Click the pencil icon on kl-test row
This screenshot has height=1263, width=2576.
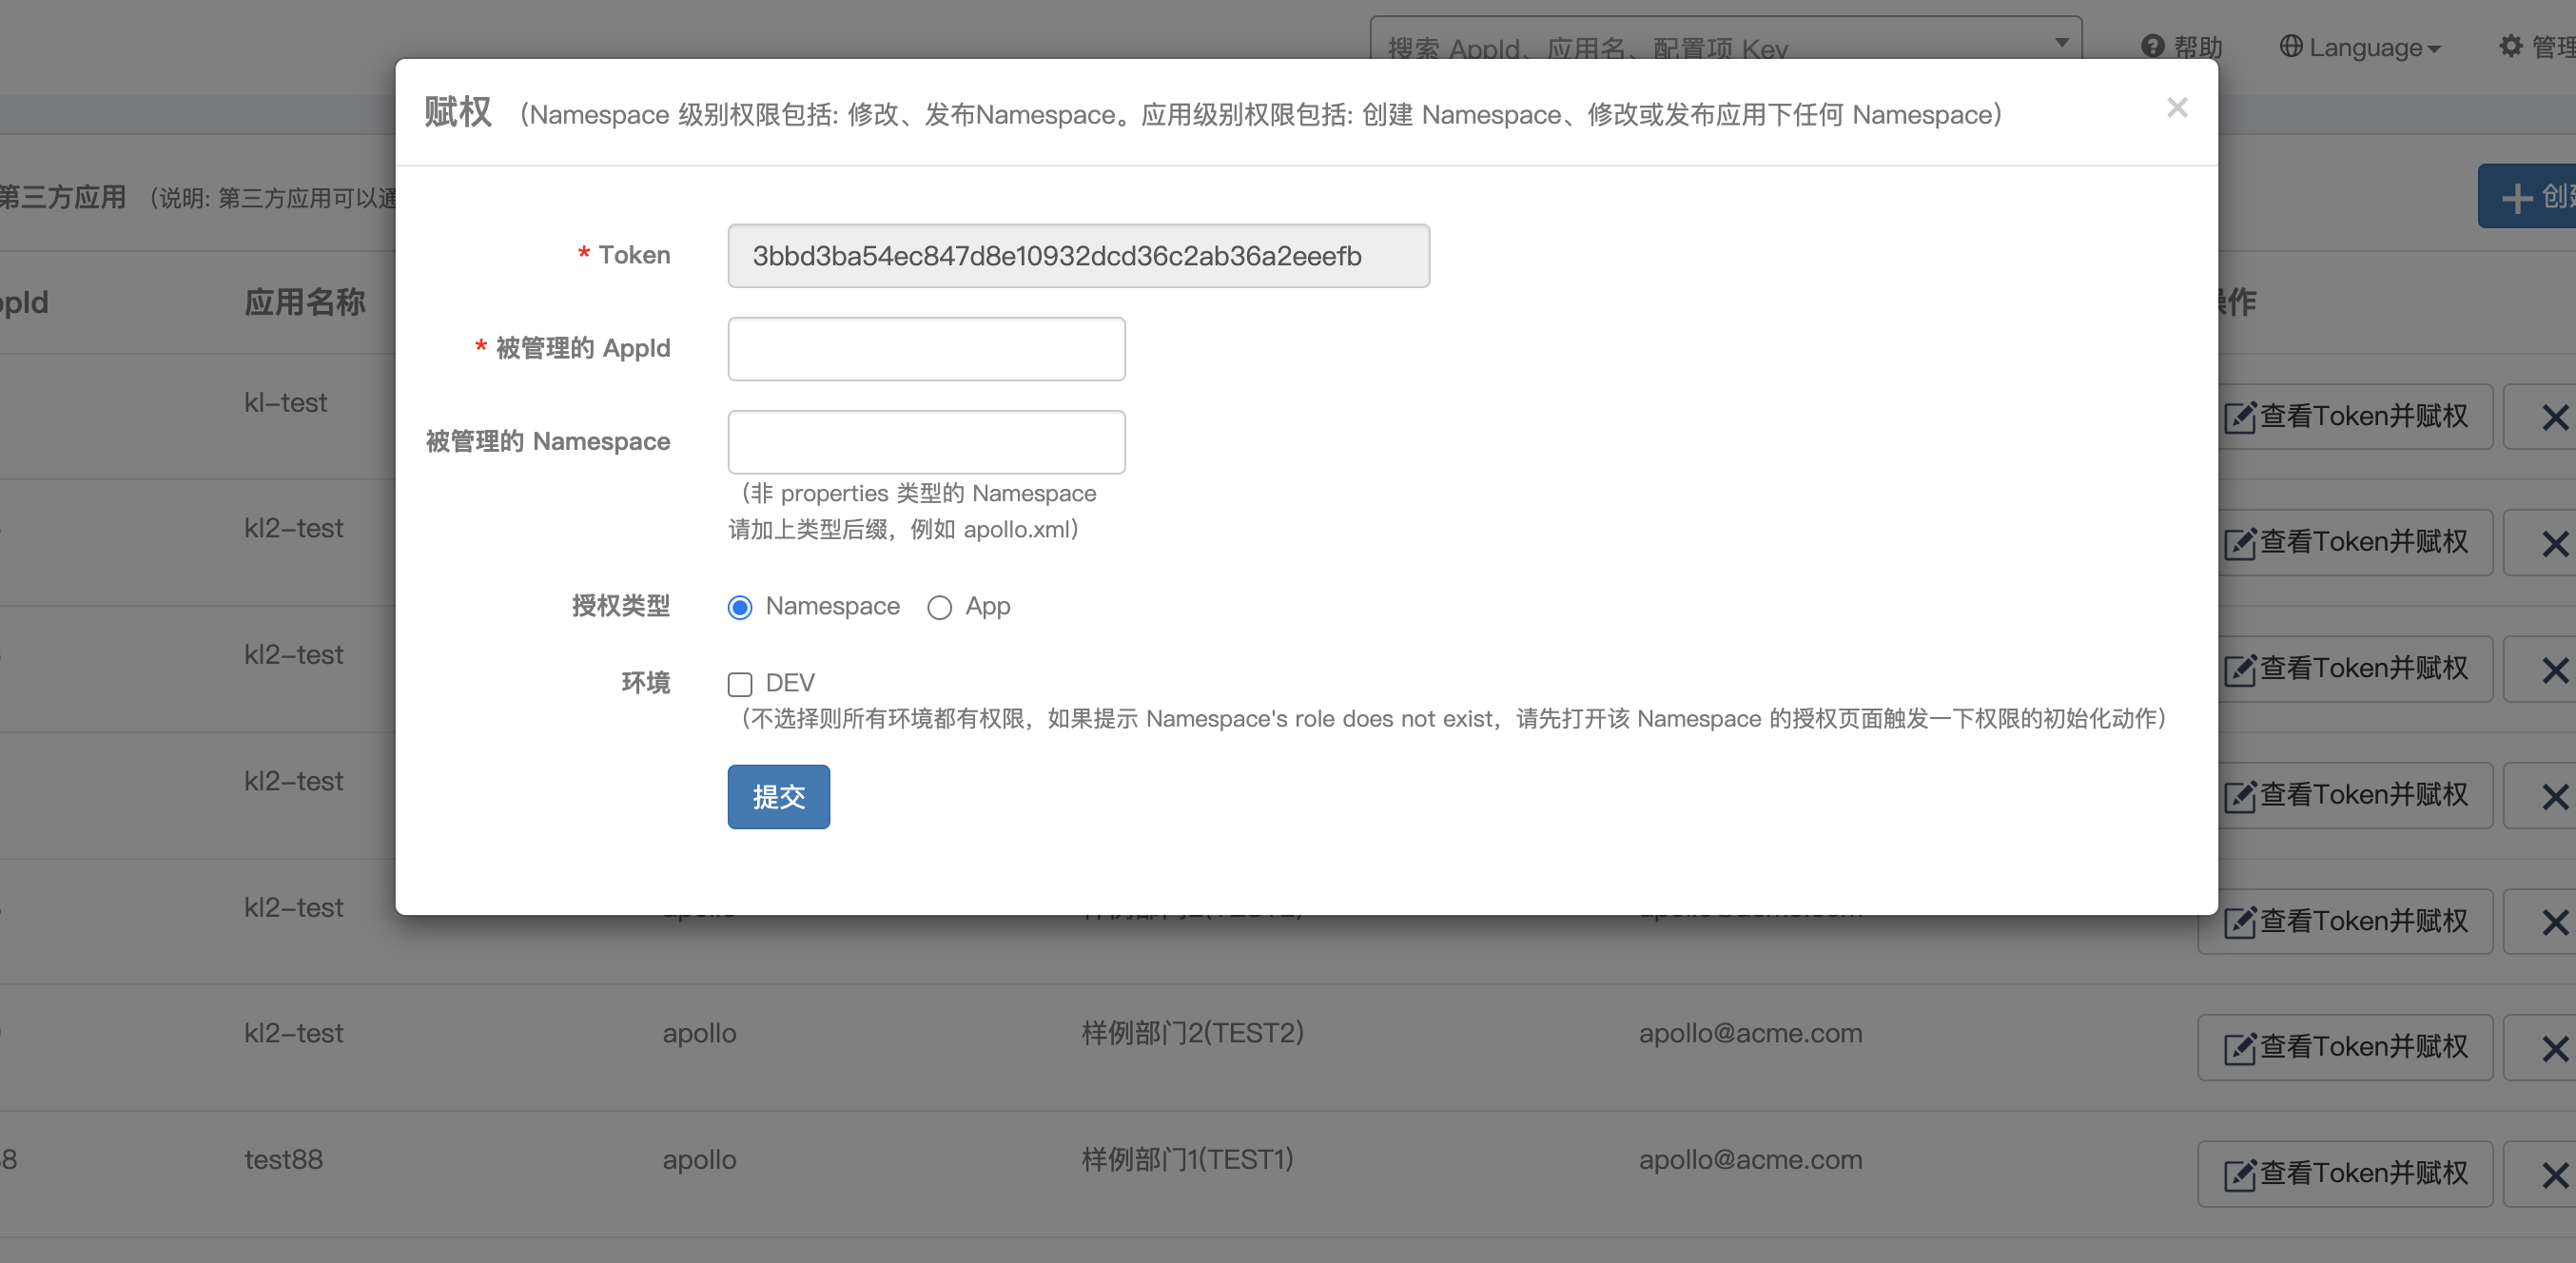tap(2240, 416)
